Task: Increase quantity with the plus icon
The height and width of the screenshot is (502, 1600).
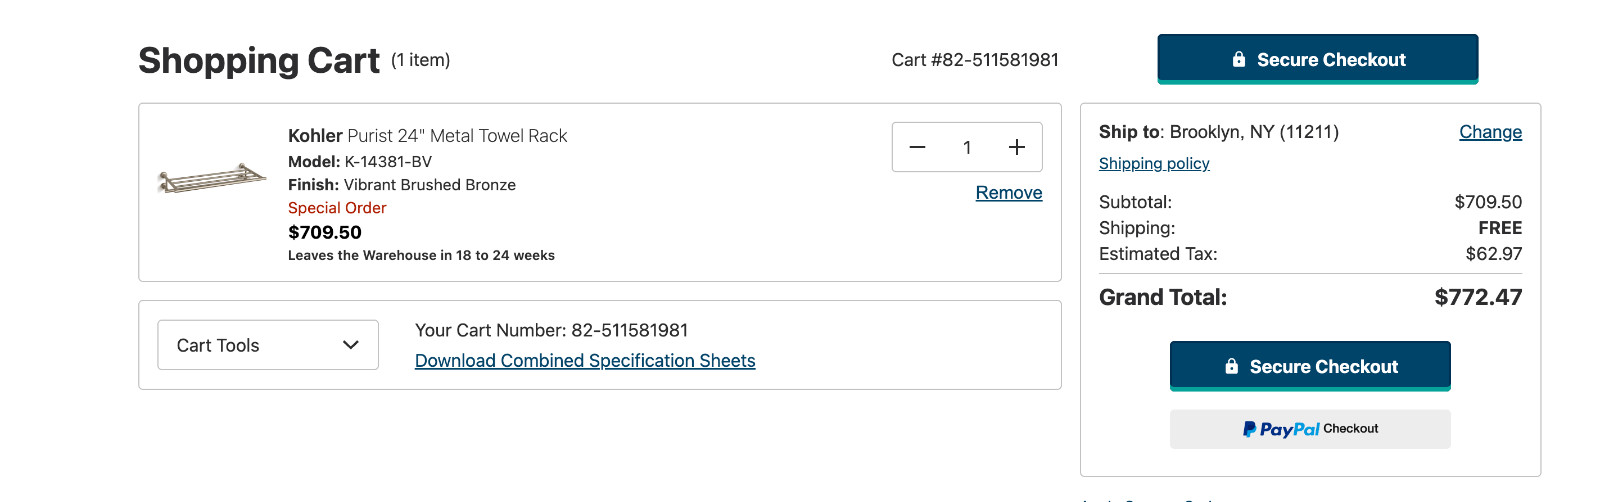Action: tap(1017, 147)
